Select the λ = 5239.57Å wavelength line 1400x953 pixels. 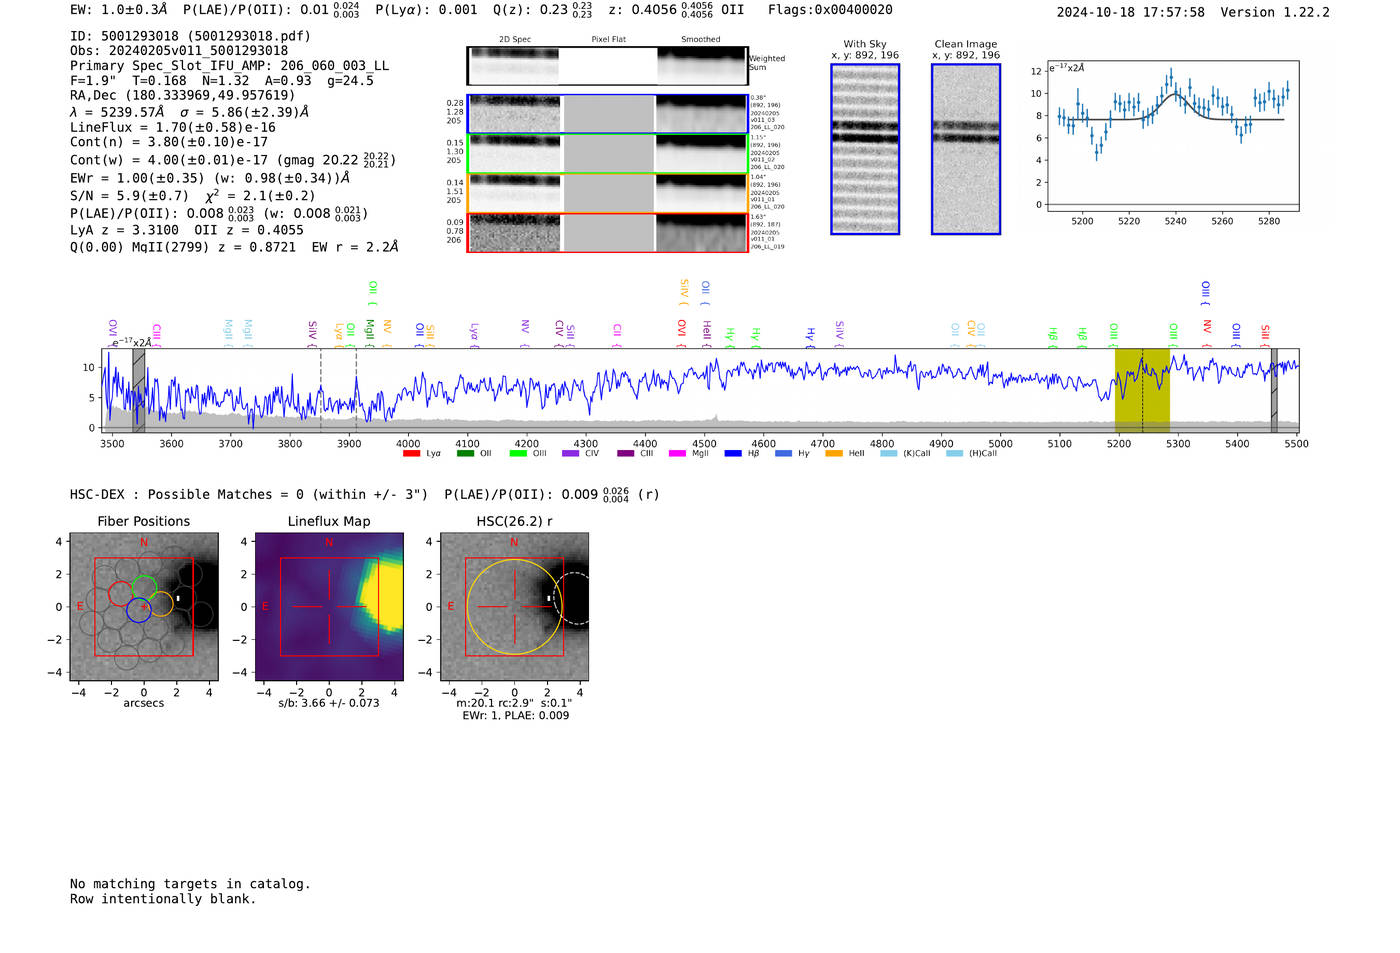(190, 112)
